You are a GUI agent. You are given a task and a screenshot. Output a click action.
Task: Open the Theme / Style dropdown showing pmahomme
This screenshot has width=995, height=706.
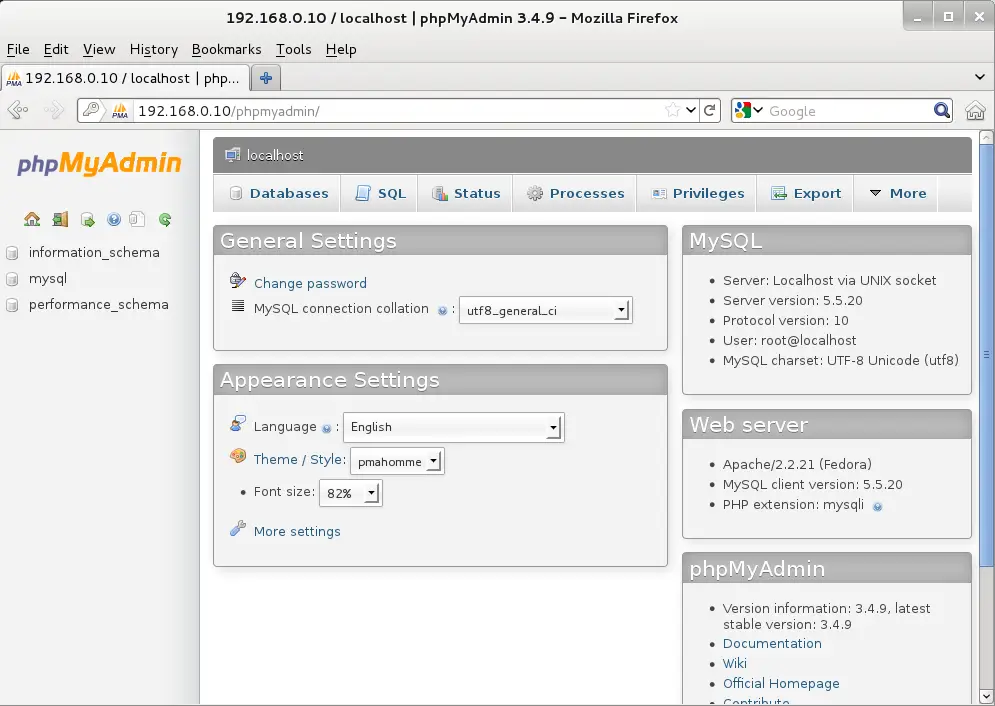click(397, 461)
